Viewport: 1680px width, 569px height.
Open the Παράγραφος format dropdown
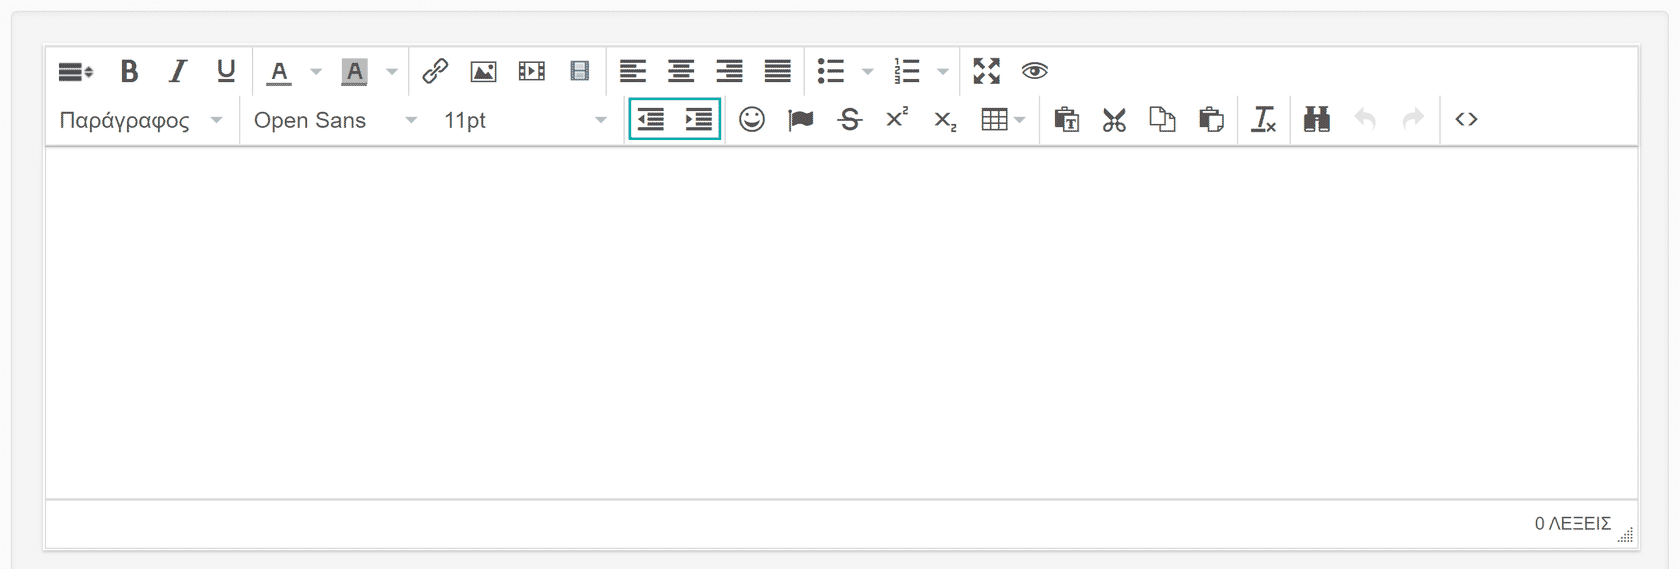(140, 120)
